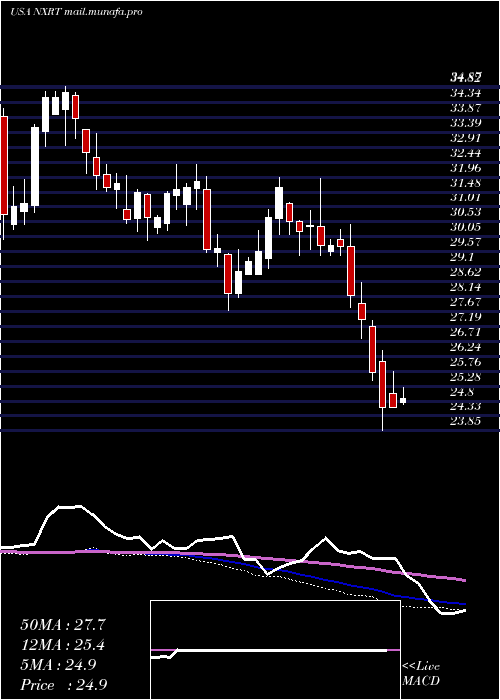
Task: Click the tall red candle at the chart's left edge
Action: (x=4, y=165)
